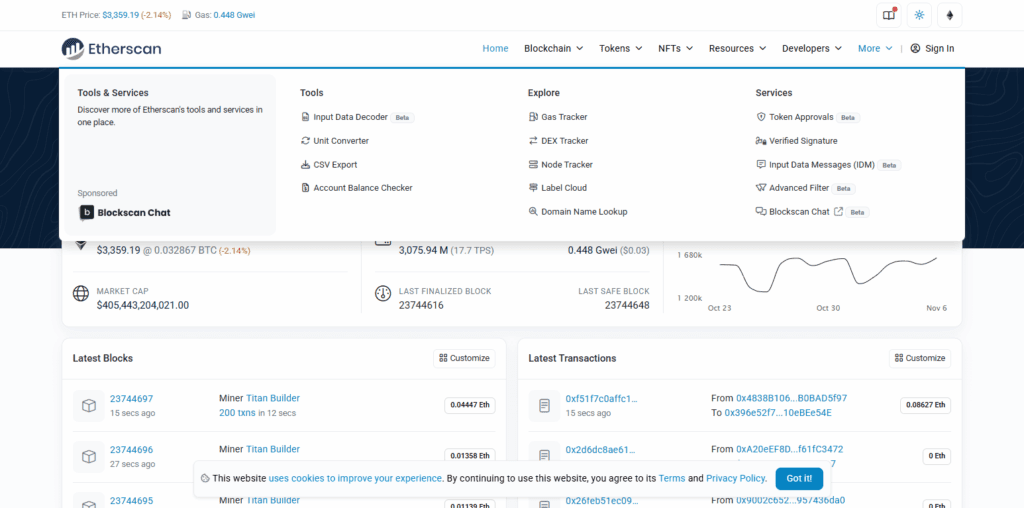
Task: Click the Blockscan Chat bubbles icon in Services
Action: point(761,212)
